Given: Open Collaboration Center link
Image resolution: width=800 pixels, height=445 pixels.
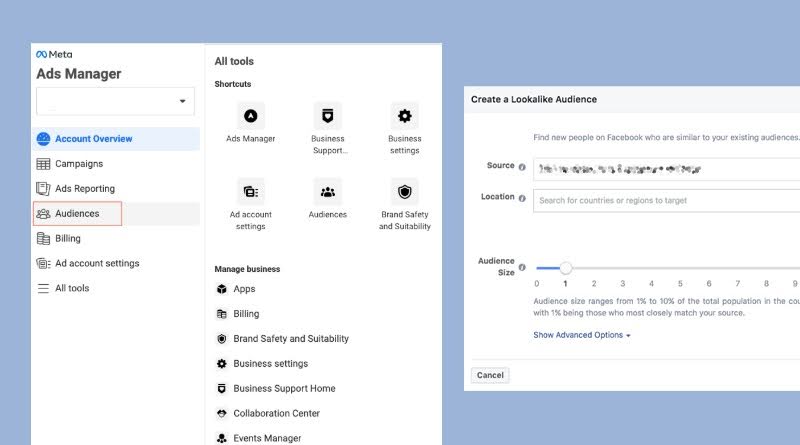Looking at the screenshot, I should click(277, 413).
